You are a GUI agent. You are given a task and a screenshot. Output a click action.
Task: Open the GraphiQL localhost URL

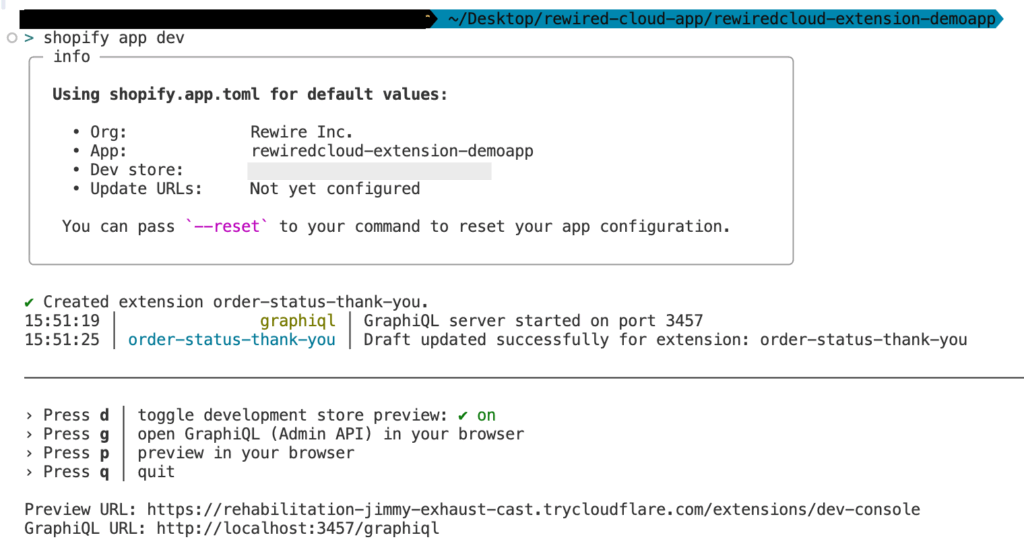(x=297, y=528)
